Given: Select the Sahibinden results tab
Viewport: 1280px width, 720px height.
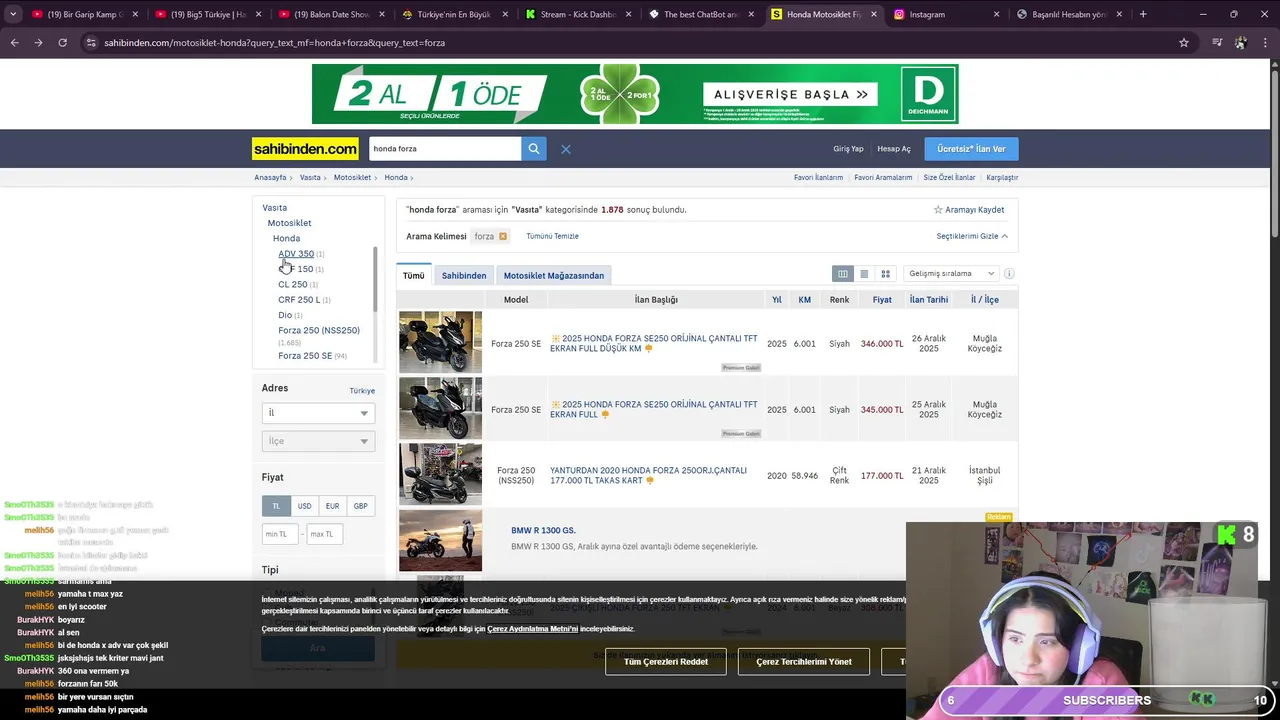Looking at the screenshot, I should pyautogui.click(x=464, y=275).
